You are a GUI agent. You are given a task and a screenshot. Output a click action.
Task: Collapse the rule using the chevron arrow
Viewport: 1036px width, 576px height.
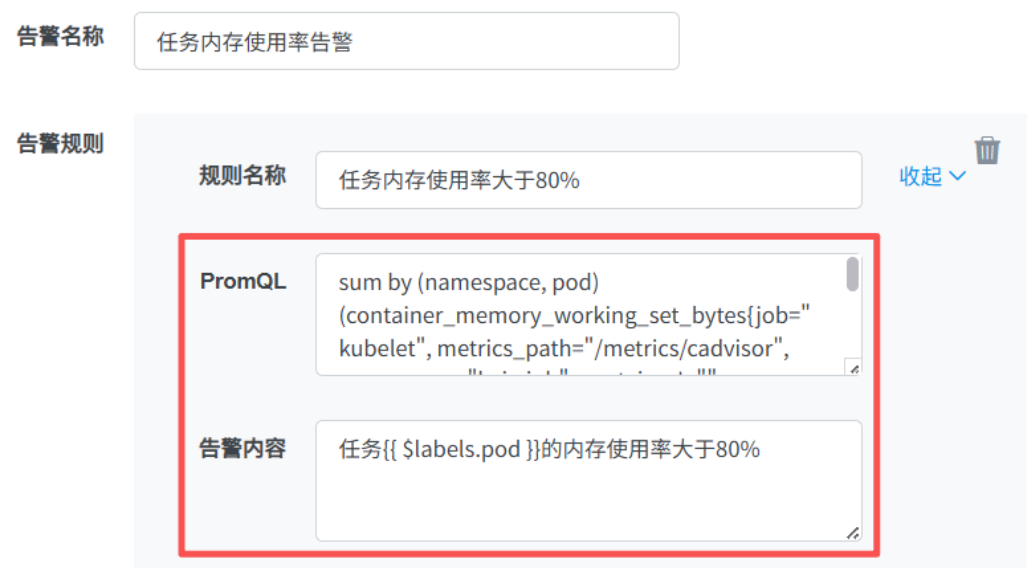click(x=957, y=177)
